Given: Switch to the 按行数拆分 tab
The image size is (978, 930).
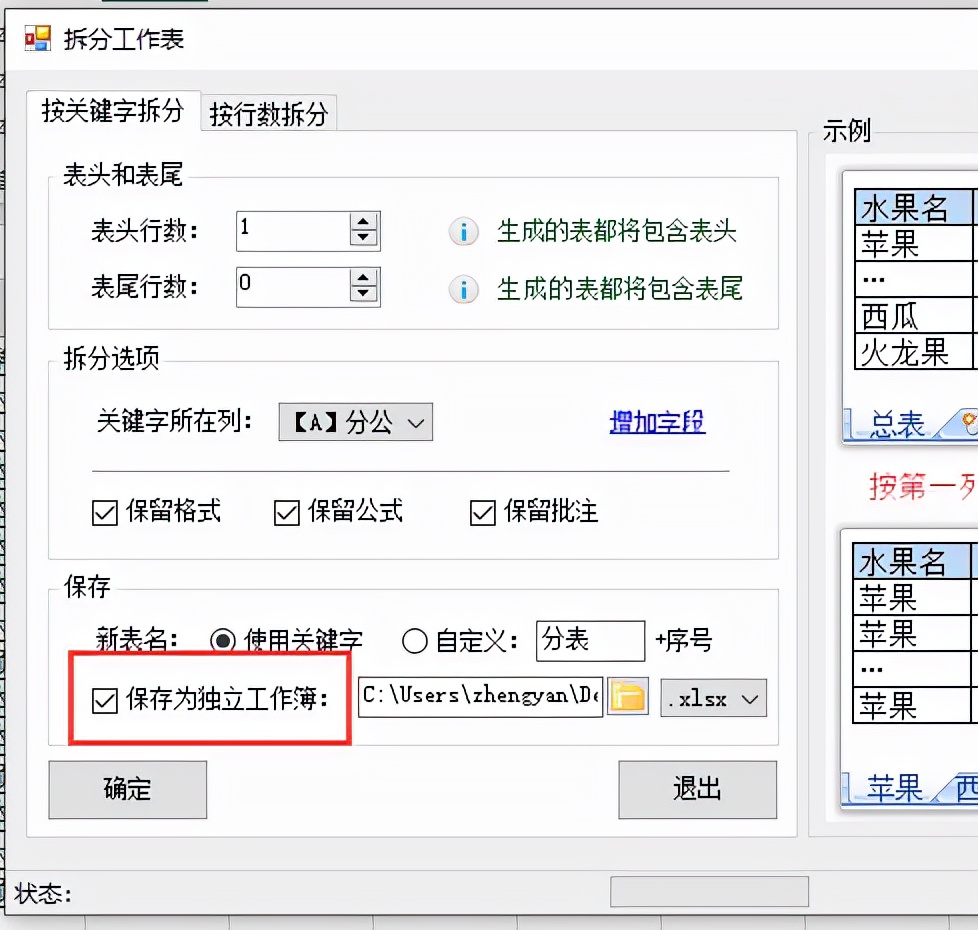Looking at the screenshot, I should tap(268, 113).
